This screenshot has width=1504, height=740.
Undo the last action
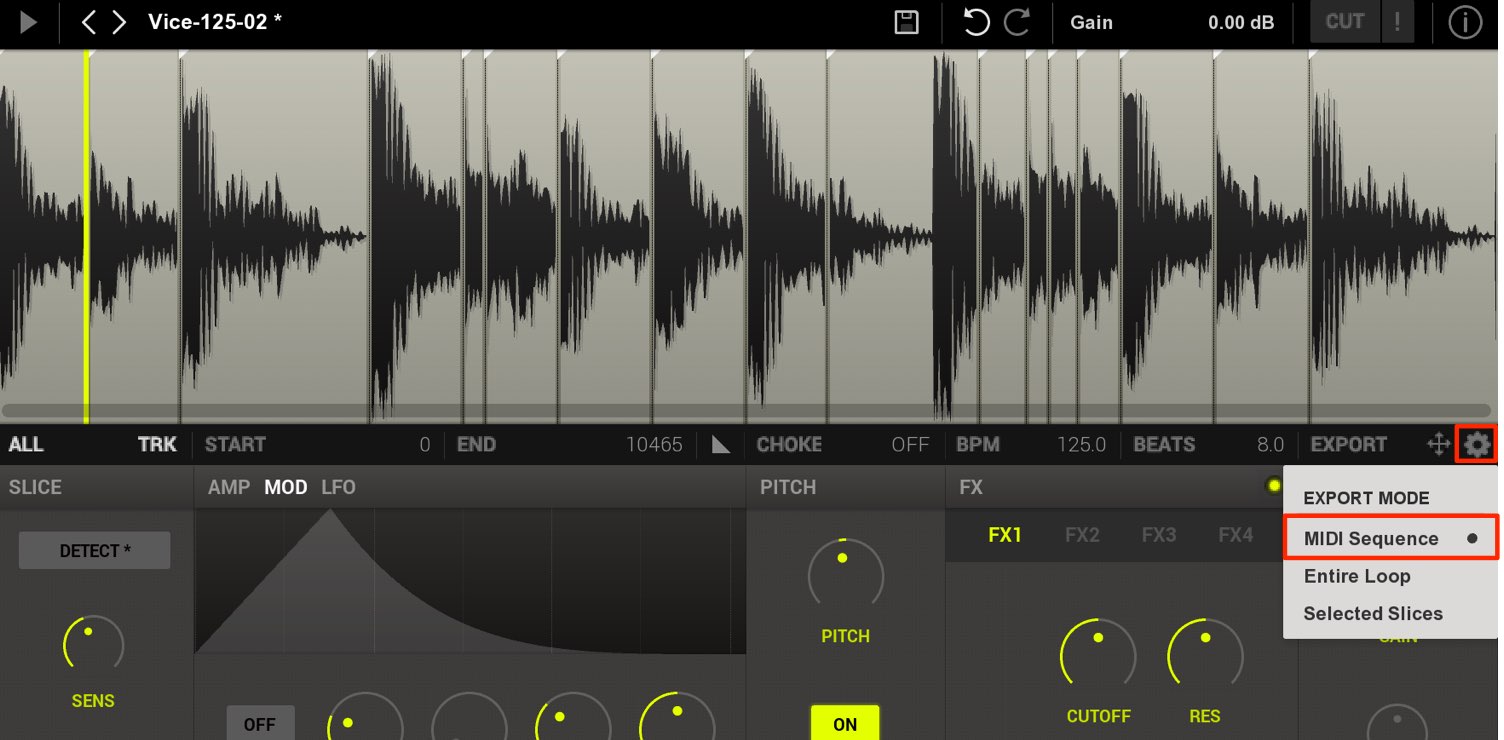click(975, 22)
